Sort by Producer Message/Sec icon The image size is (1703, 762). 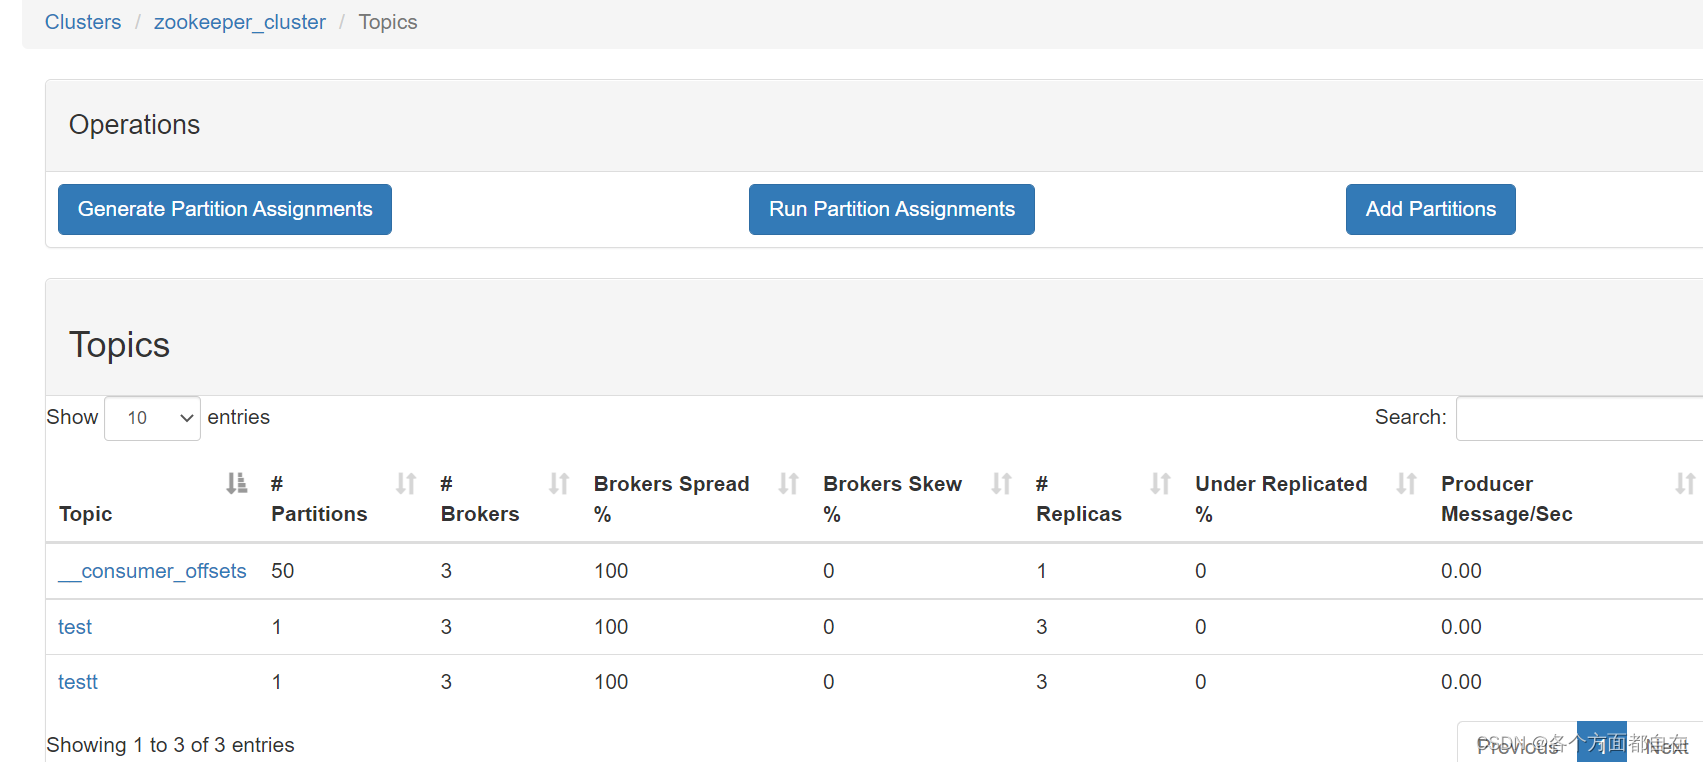pyautogui.click(x=1685, y=484)
